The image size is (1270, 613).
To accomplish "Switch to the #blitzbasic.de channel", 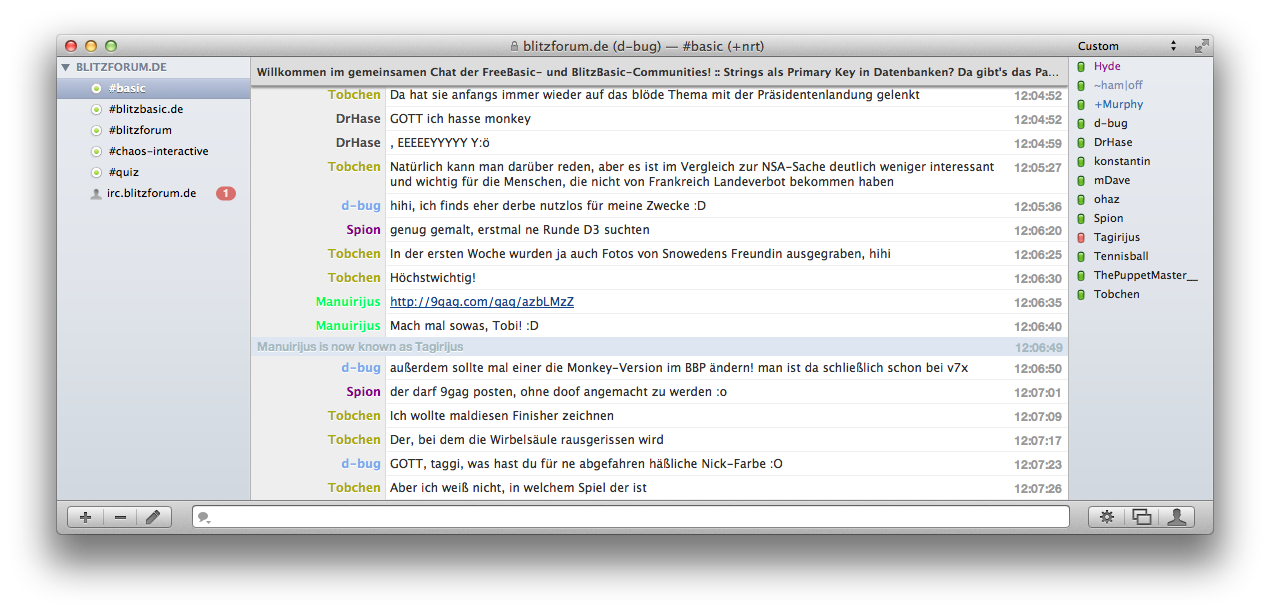I will pos(145,109).
